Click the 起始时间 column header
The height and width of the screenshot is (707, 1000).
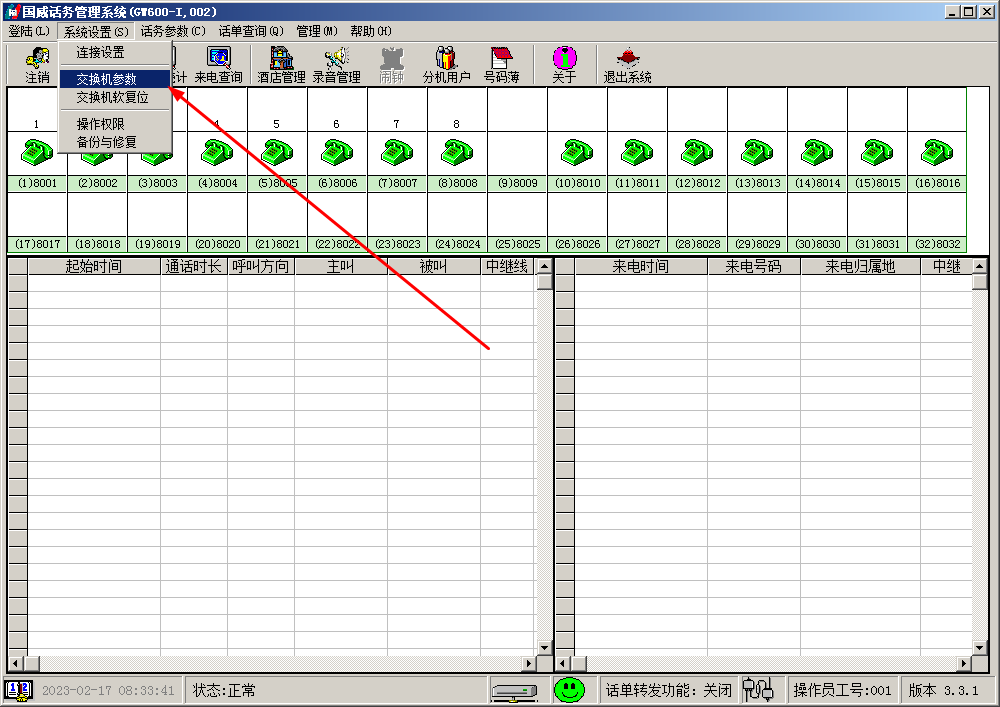(x=94, y=266)
